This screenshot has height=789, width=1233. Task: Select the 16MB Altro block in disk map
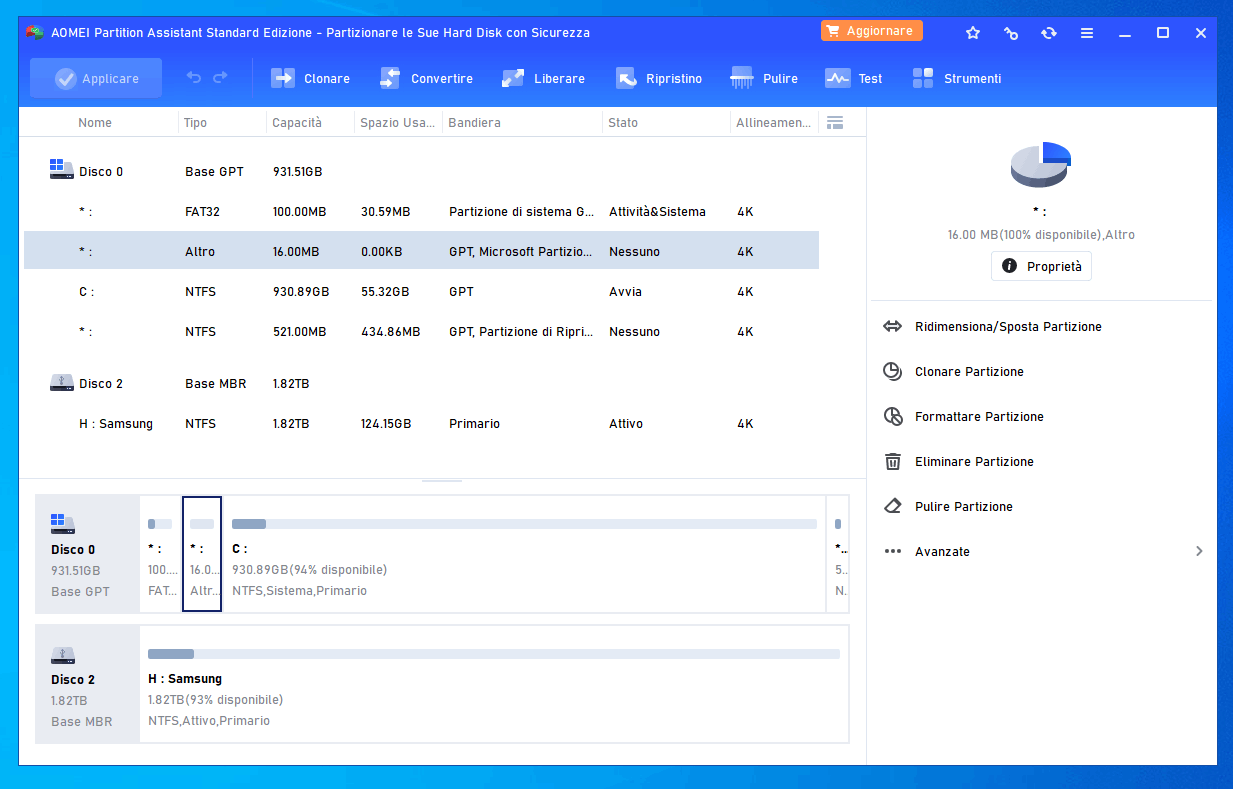click(x=202, y=554)
